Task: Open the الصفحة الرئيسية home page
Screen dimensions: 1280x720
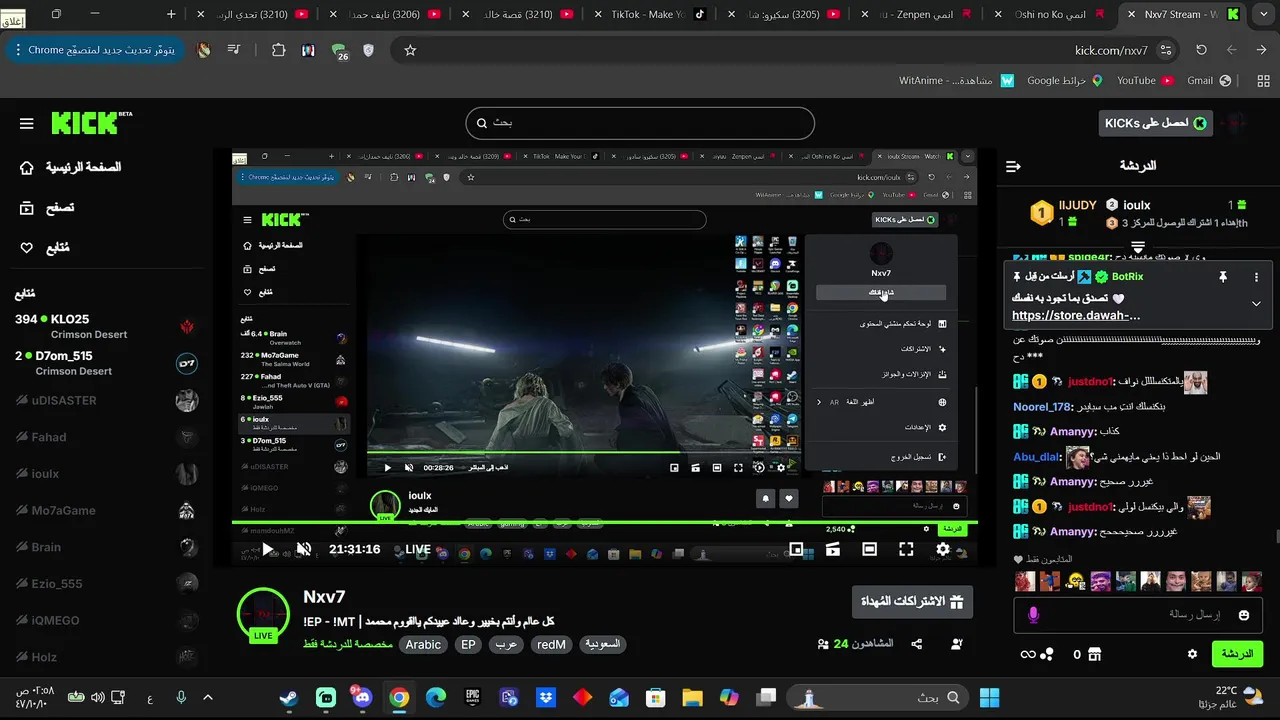Action: coord(70,167)
